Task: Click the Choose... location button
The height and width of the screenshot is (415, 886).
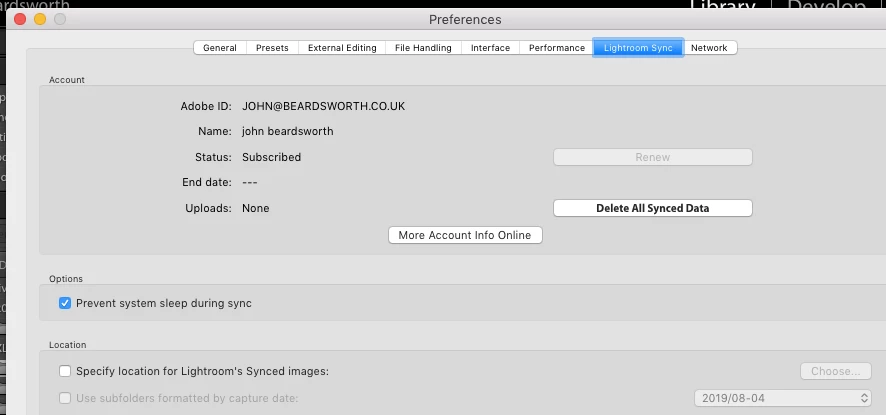Action: coord(836,371)
